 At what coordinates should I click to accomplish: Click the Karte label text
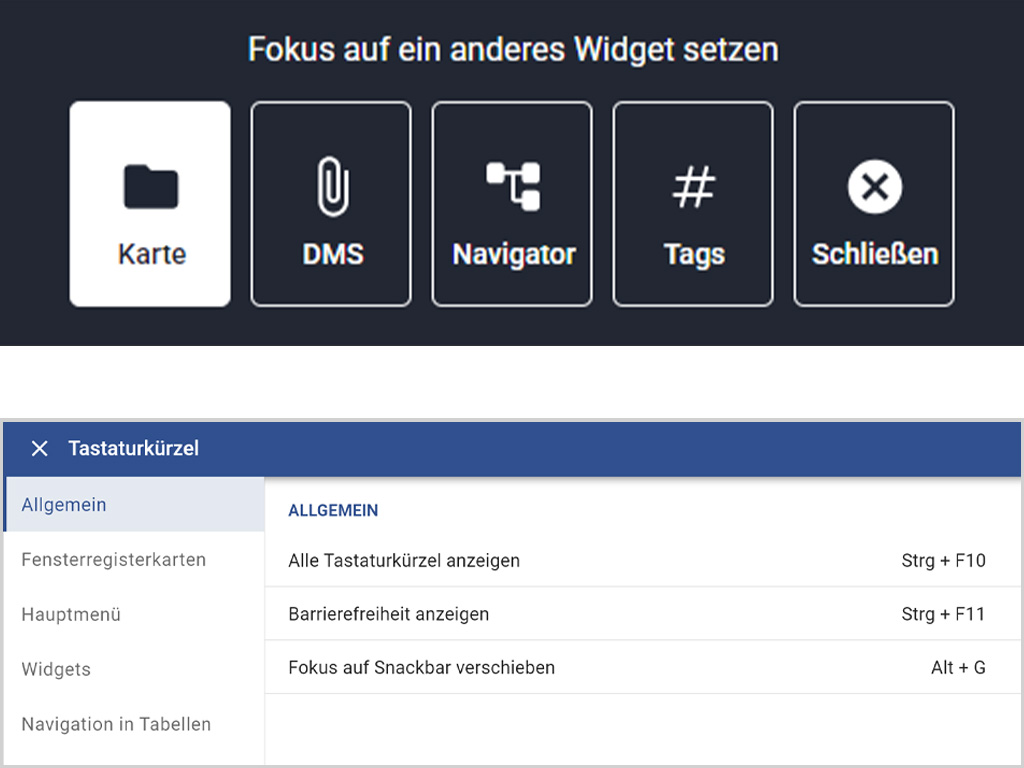tap(151, 254)
